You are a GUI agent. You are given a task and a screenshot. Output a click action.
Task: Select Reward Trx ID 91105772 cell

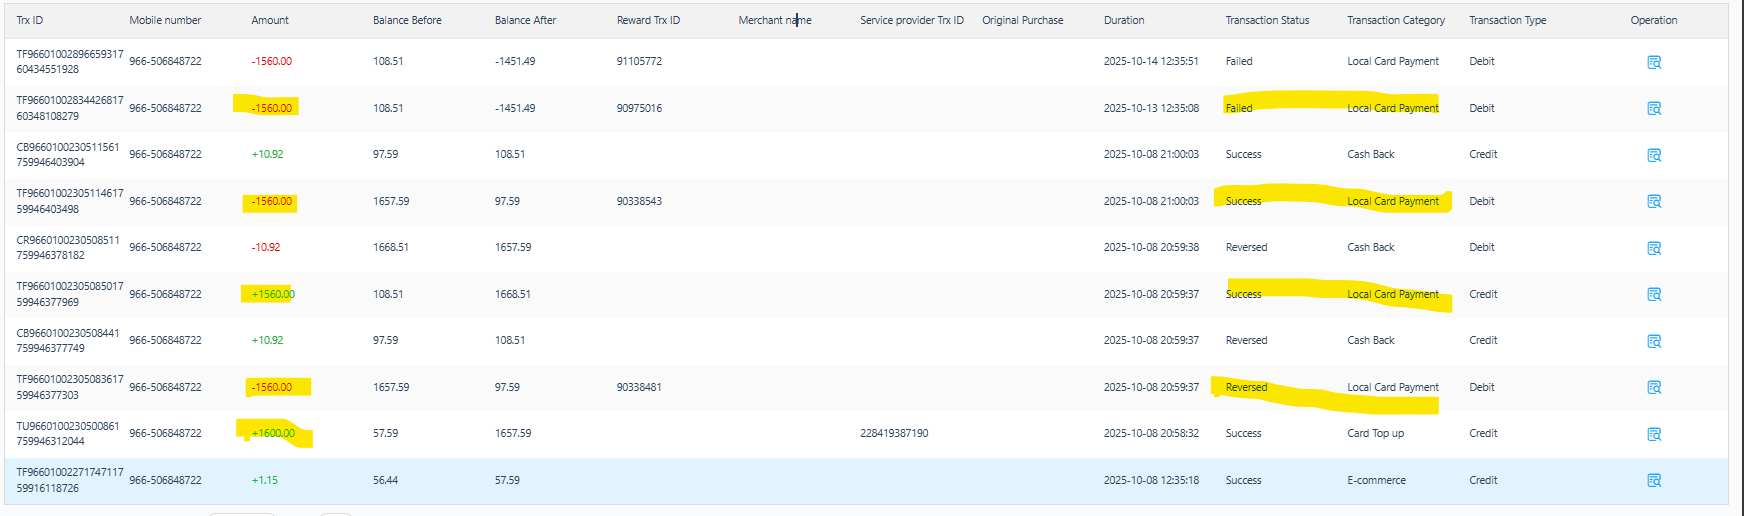[639, 61]
